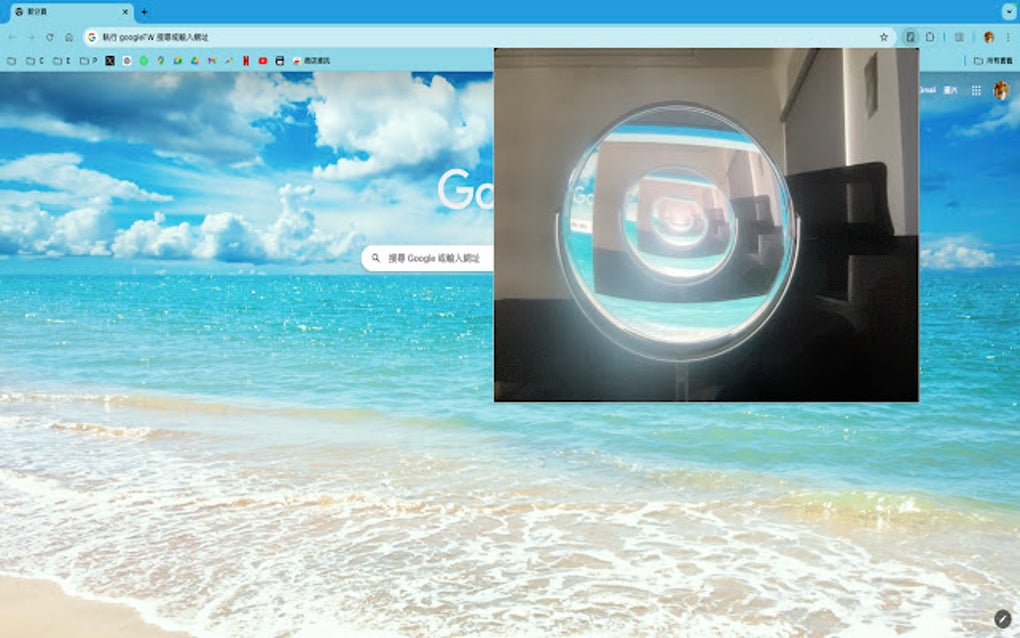Go back to the previous page
1020x638 pixels.
pos(12,38)
